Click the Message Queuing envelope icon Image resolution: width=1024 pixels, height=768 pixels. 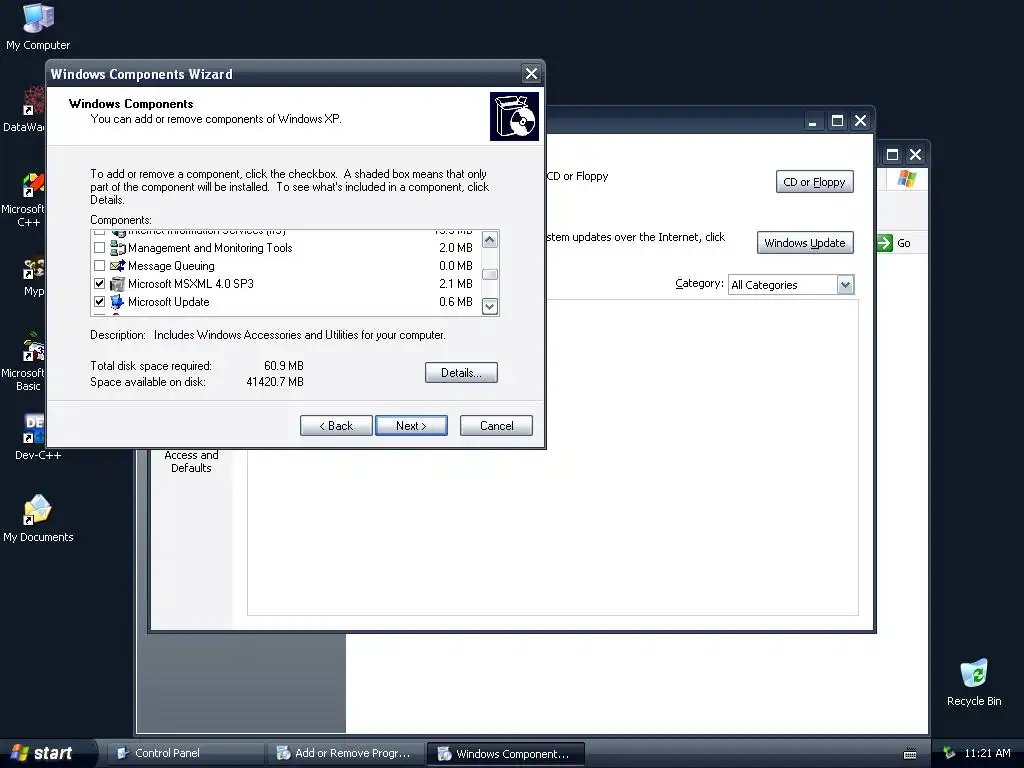(118, 266)
